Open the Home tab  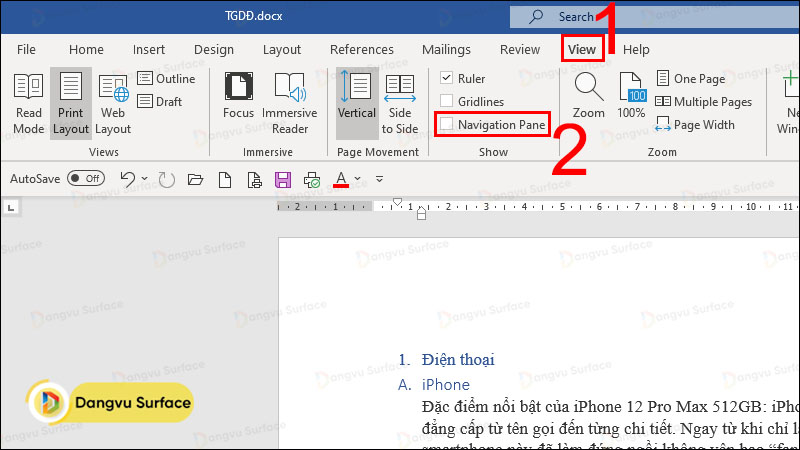(86, 49)
